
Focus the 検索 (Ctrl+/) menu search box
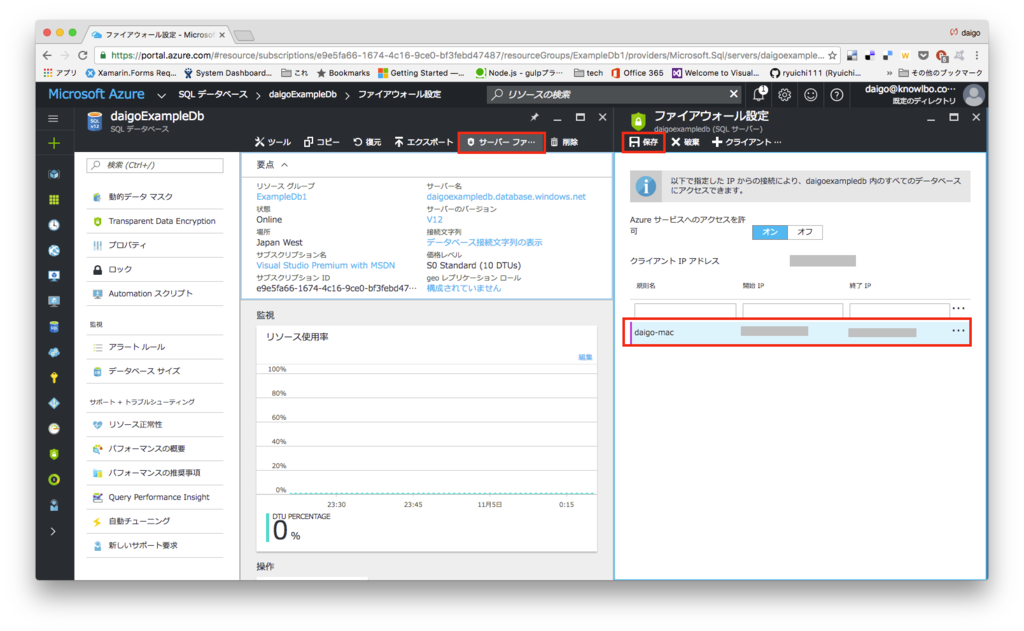155,165
